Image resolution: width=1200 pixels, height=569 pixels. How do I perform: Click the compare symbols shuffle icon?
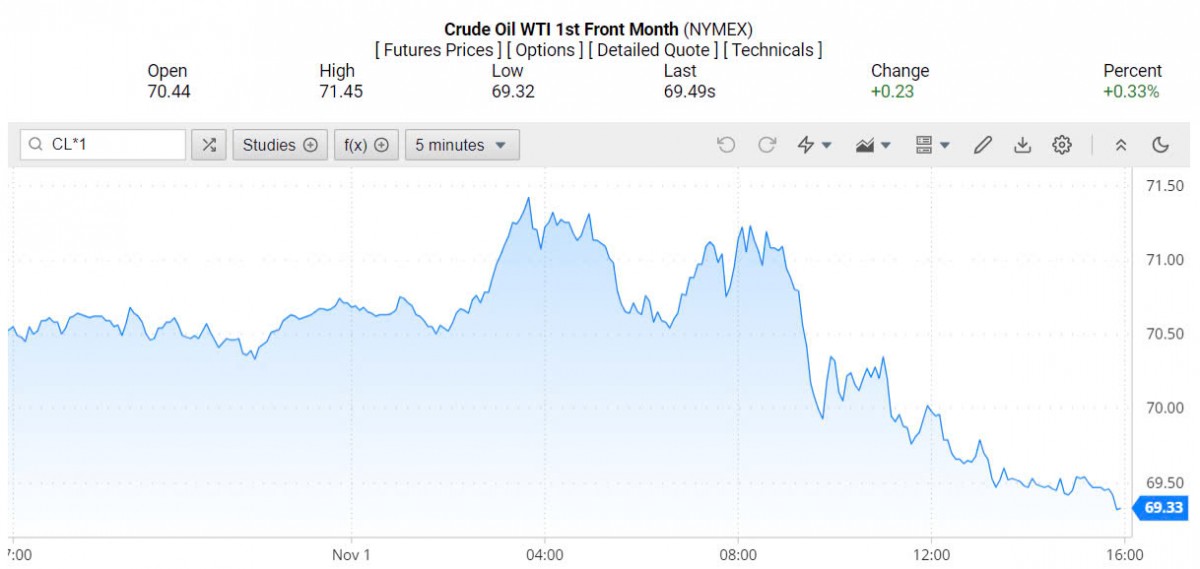(208, 145)
